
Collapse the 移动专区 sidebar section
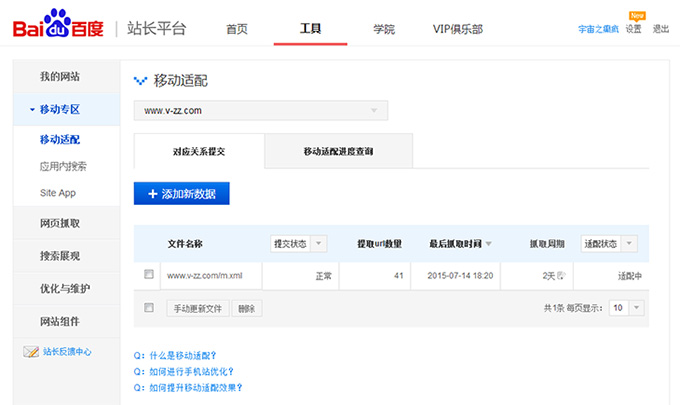[32, 109]
